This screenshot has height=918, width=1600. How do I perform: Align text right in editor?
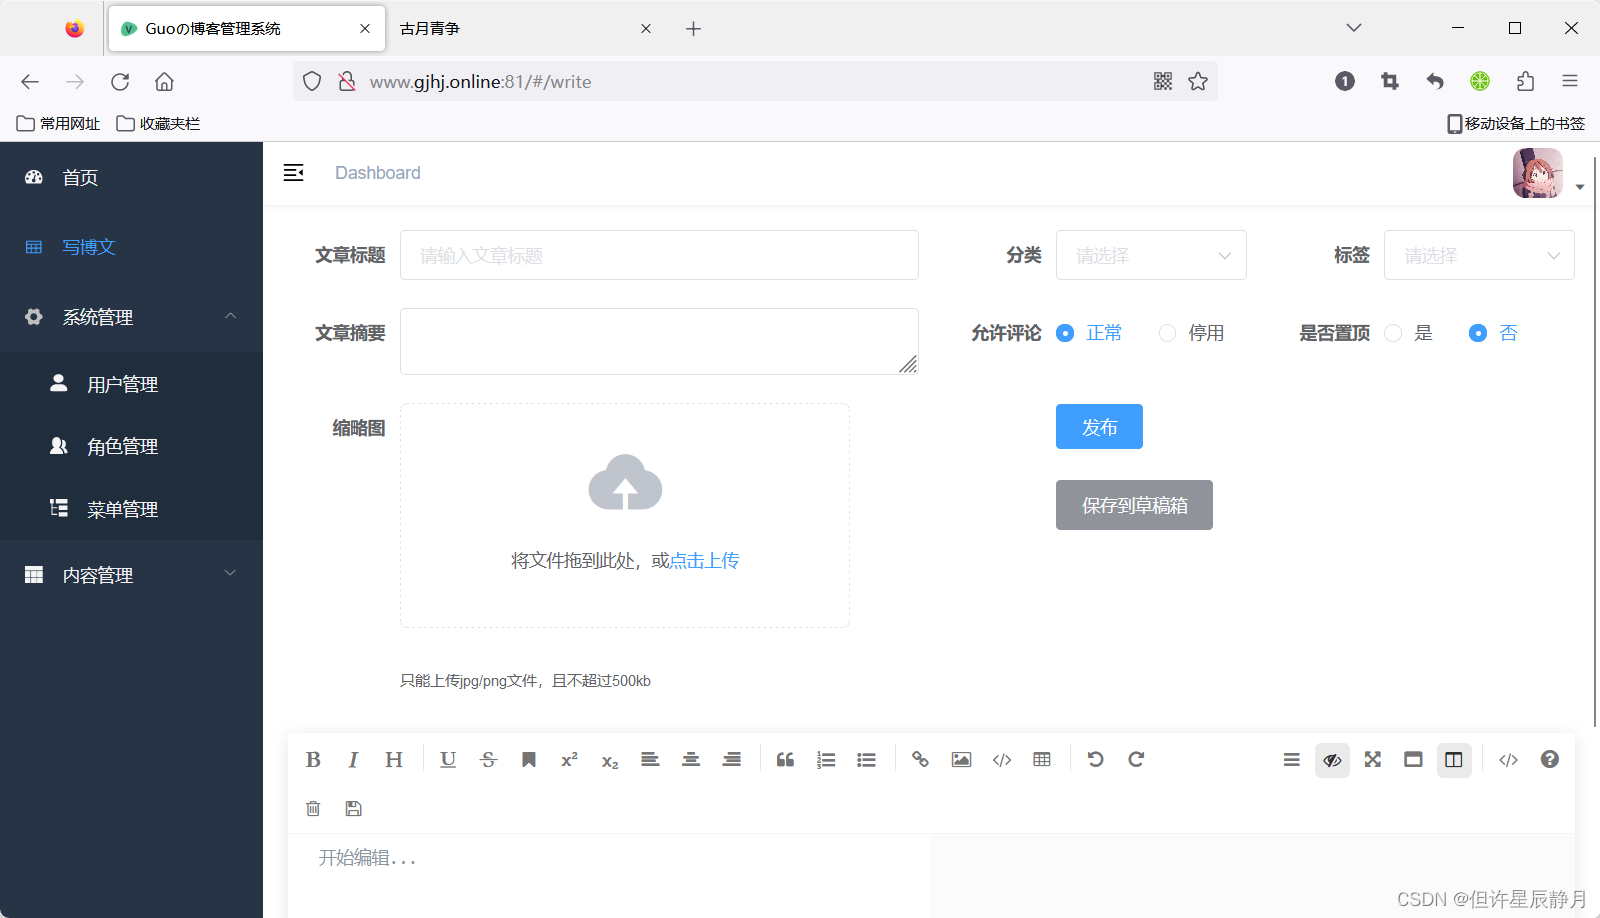pyautogui.click(x=732, y=760)
